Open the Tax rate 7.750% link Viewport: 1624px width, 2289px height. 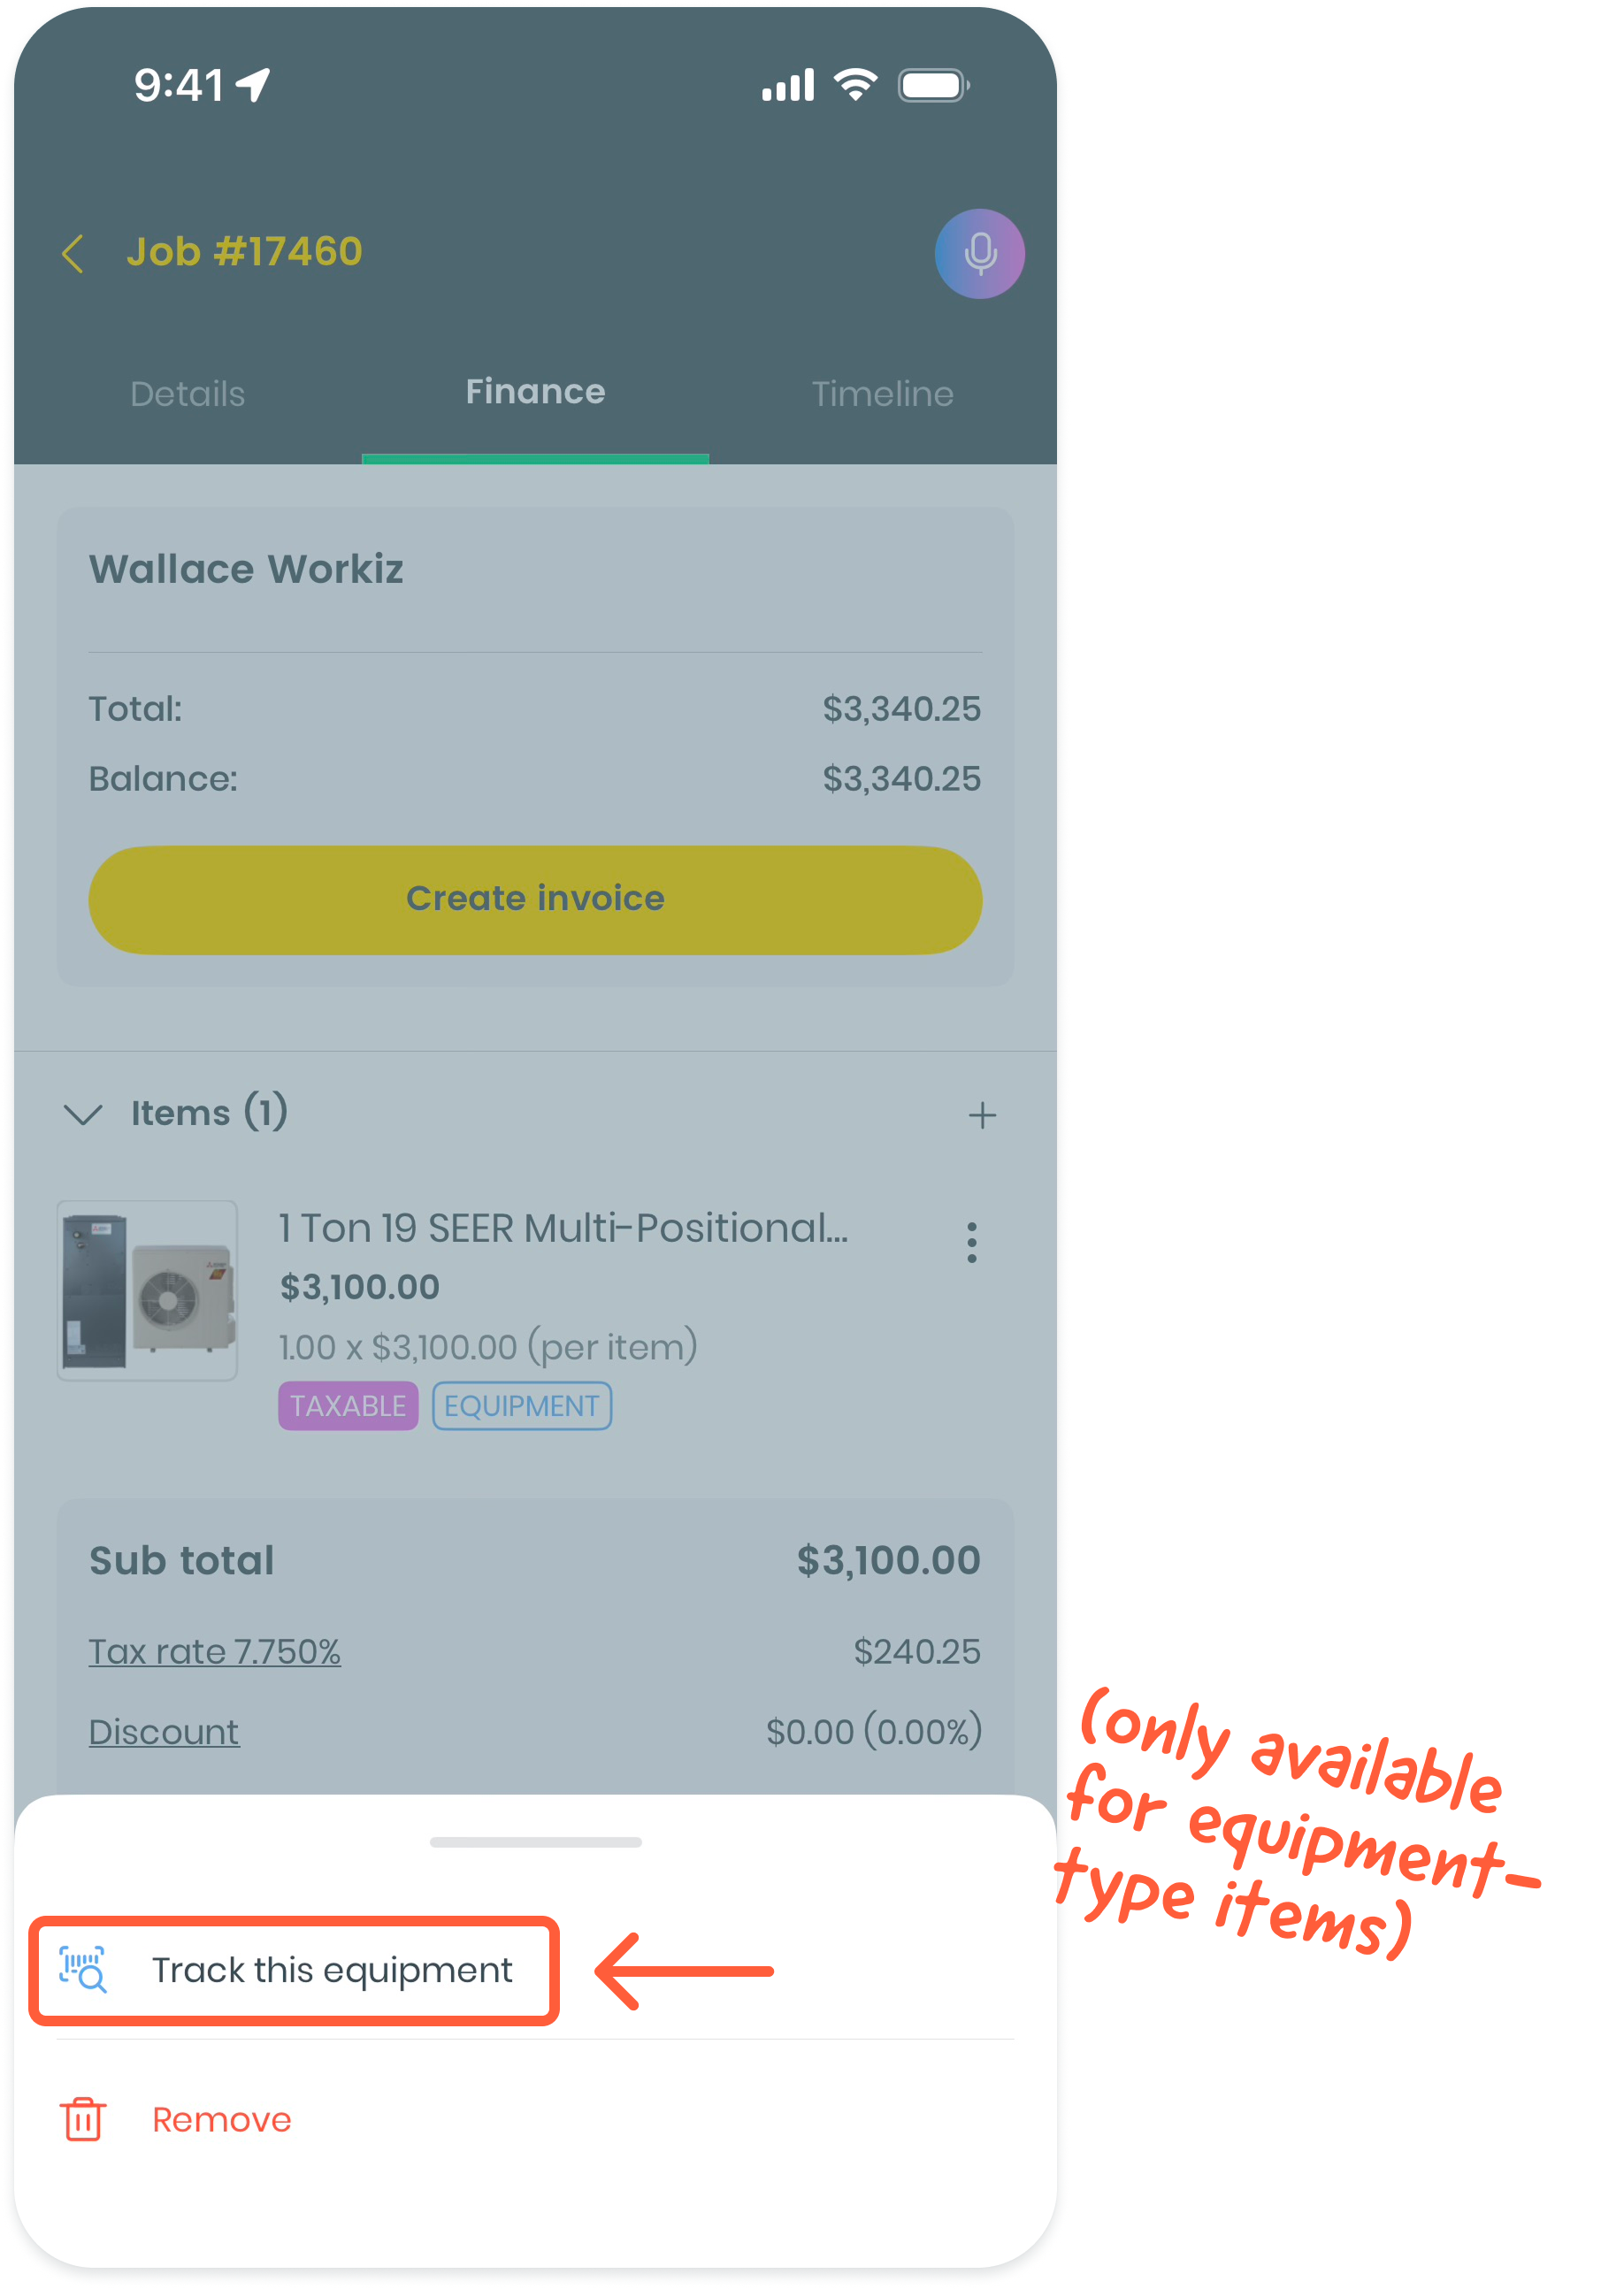point(215,1651)
